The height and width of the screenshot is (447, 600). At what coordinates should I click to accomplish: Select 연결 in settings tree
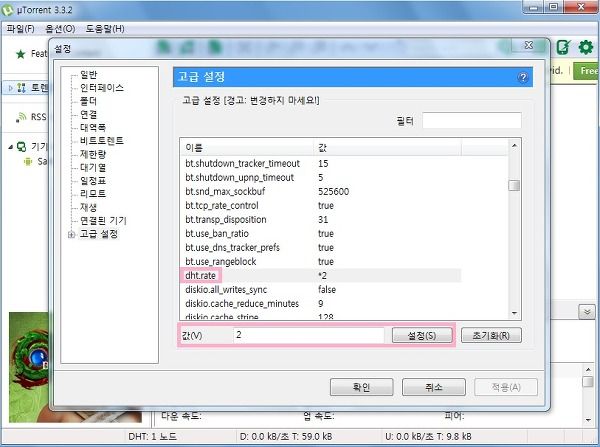(x=88, y=114)
